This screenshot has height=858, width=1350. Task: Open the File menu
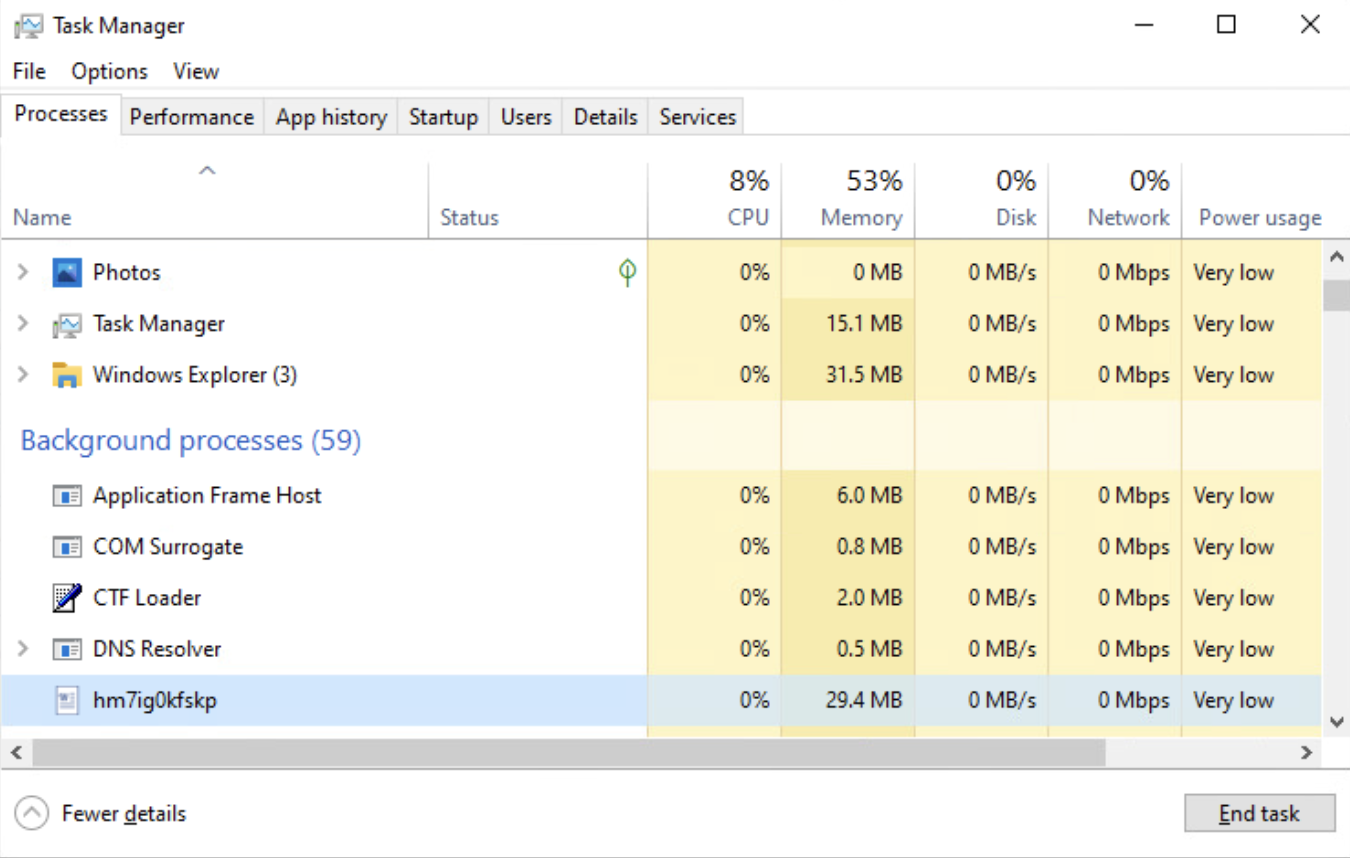(29, 71)
